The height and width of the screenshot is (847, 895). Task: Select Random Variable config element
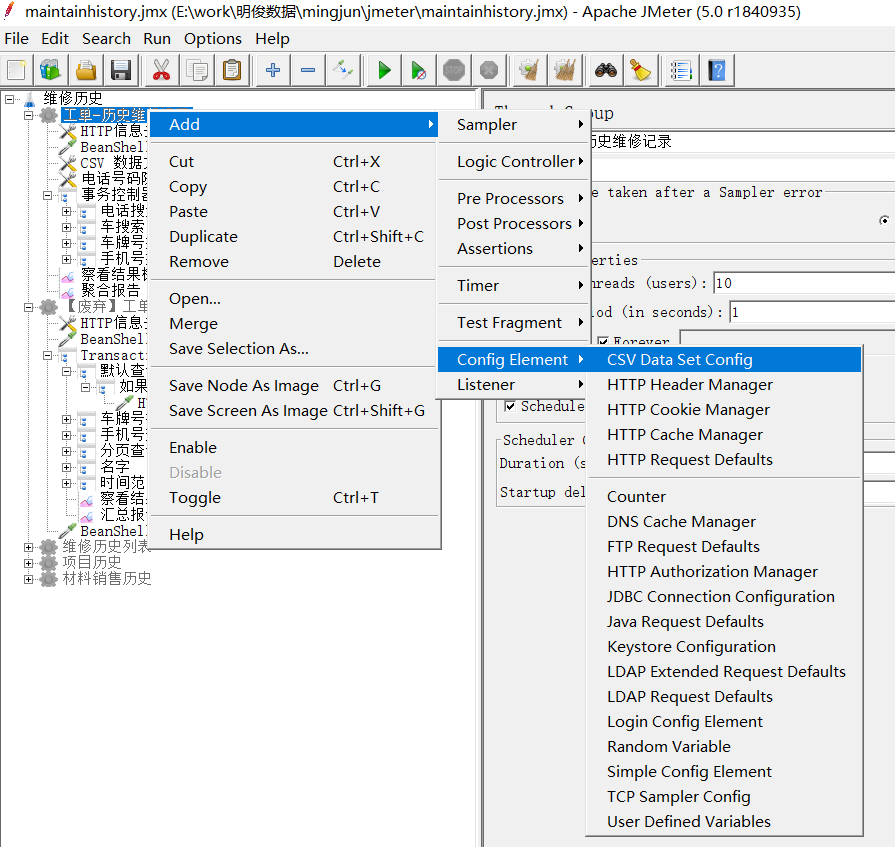tap(724, 747)
